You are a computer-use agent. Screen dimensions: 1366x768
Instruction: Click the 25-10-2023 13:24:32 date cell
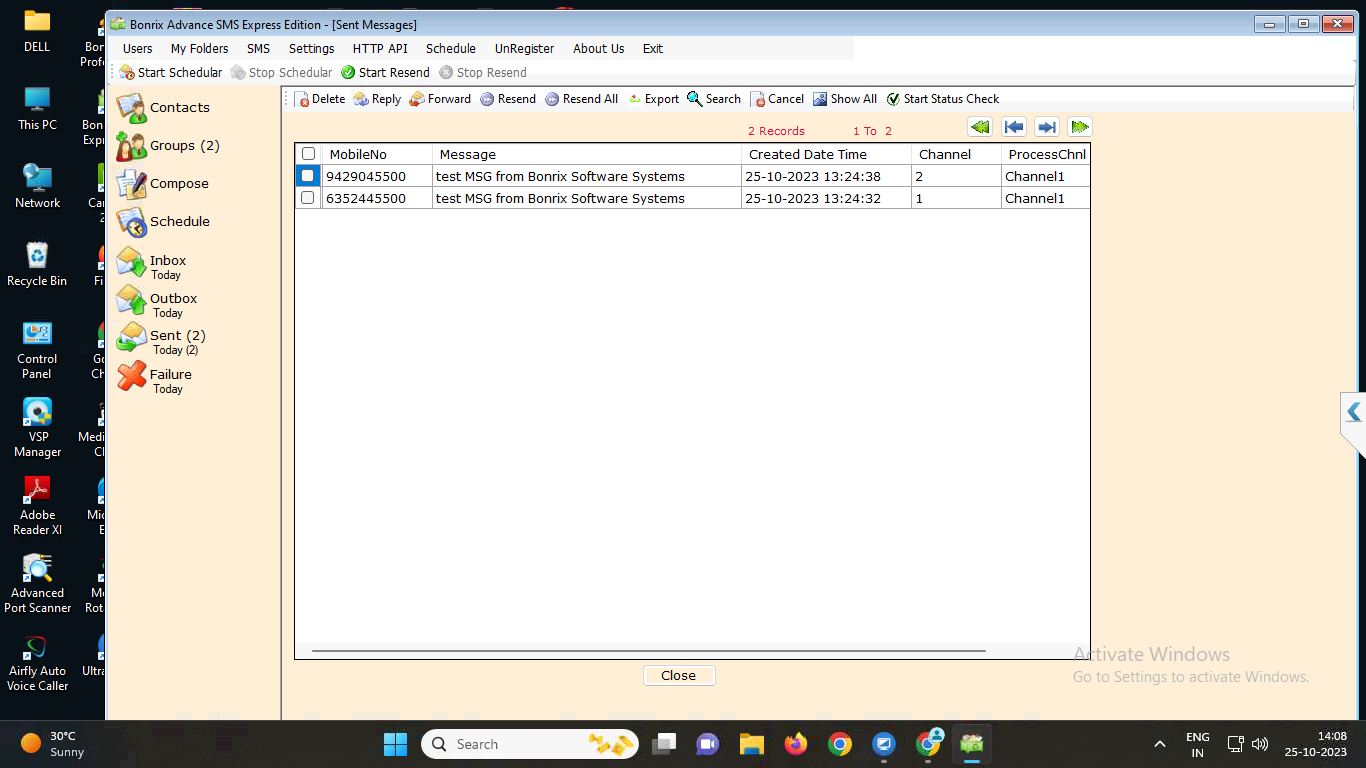[827, 198]
